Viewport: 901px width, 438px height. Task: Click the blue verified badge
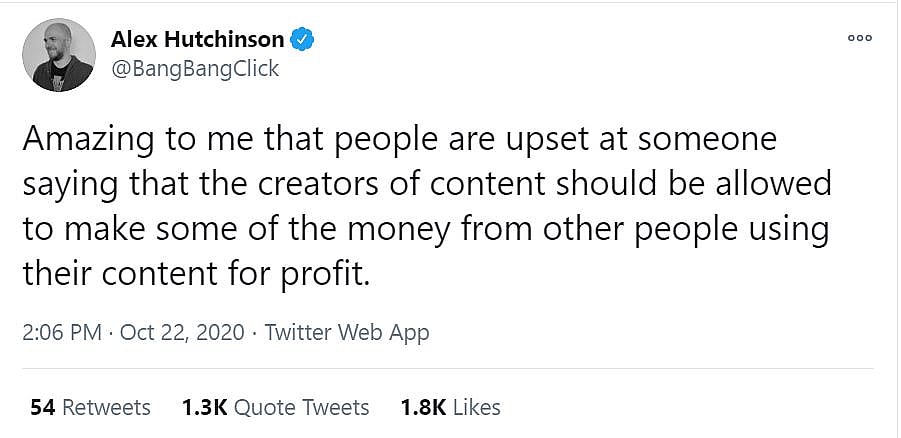tap(302, 41)
